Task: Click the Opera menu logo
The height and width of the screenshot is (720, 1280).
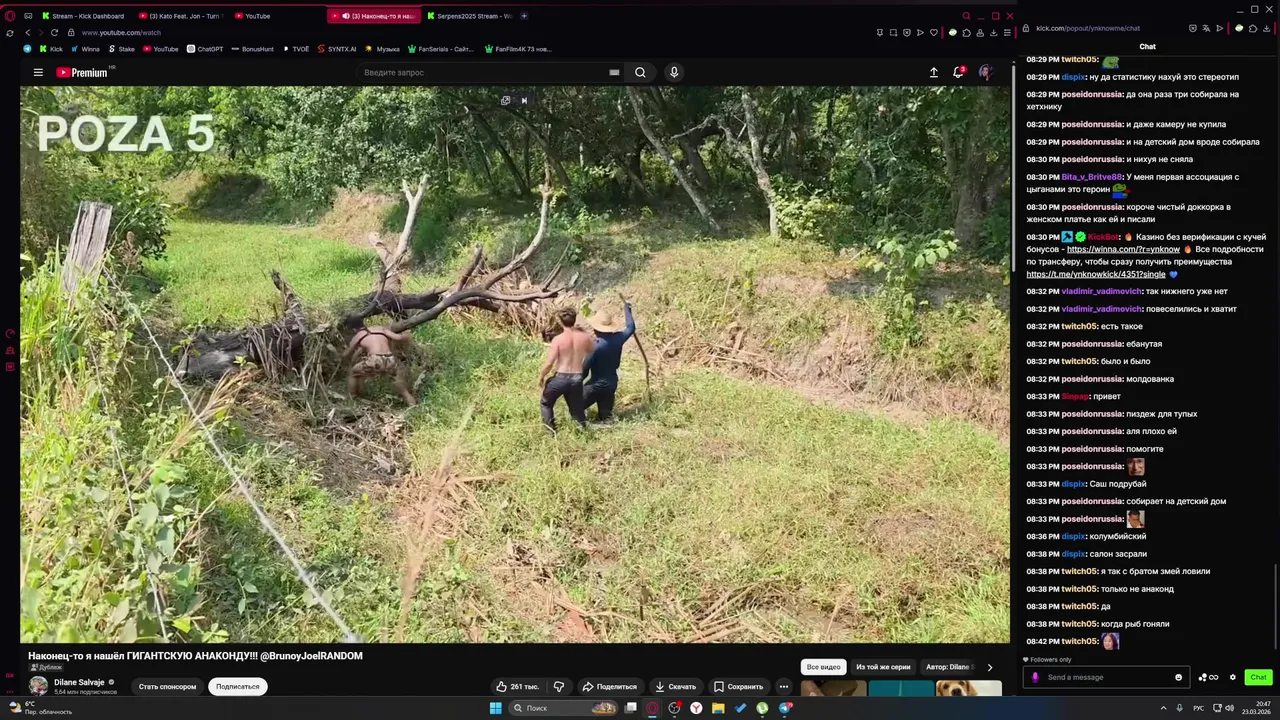Action: point(10,15)
